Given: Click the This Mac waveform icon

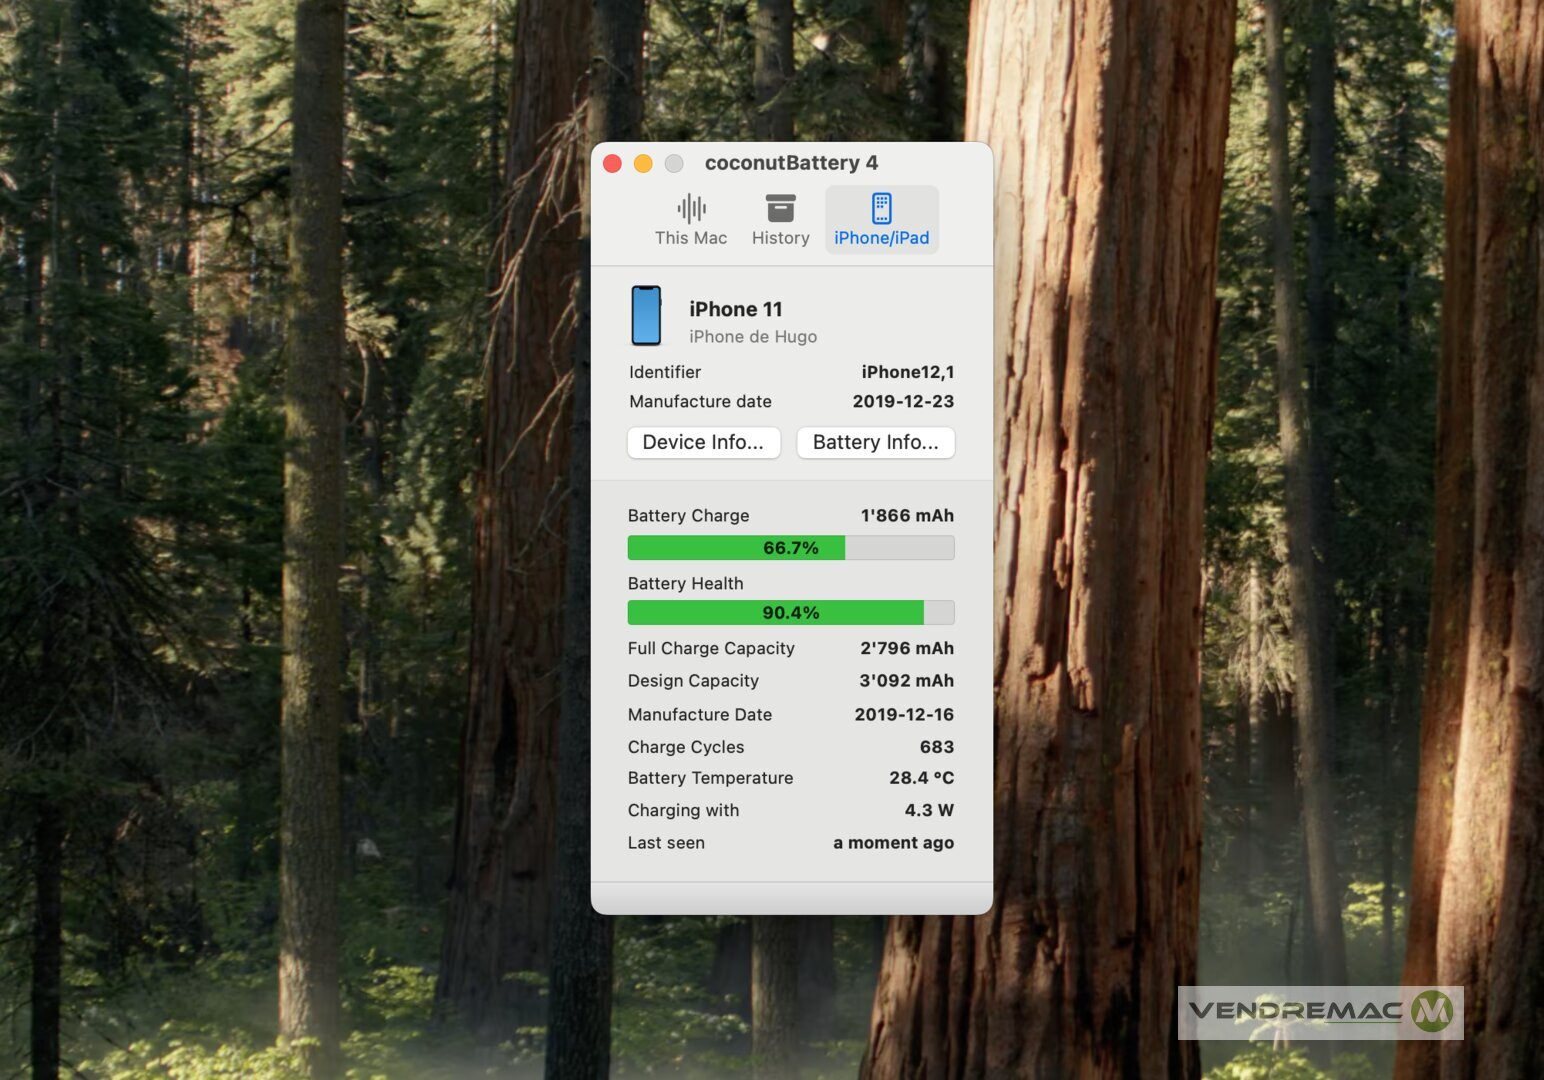Looking at the screenshot, I should tap(691, 208).
